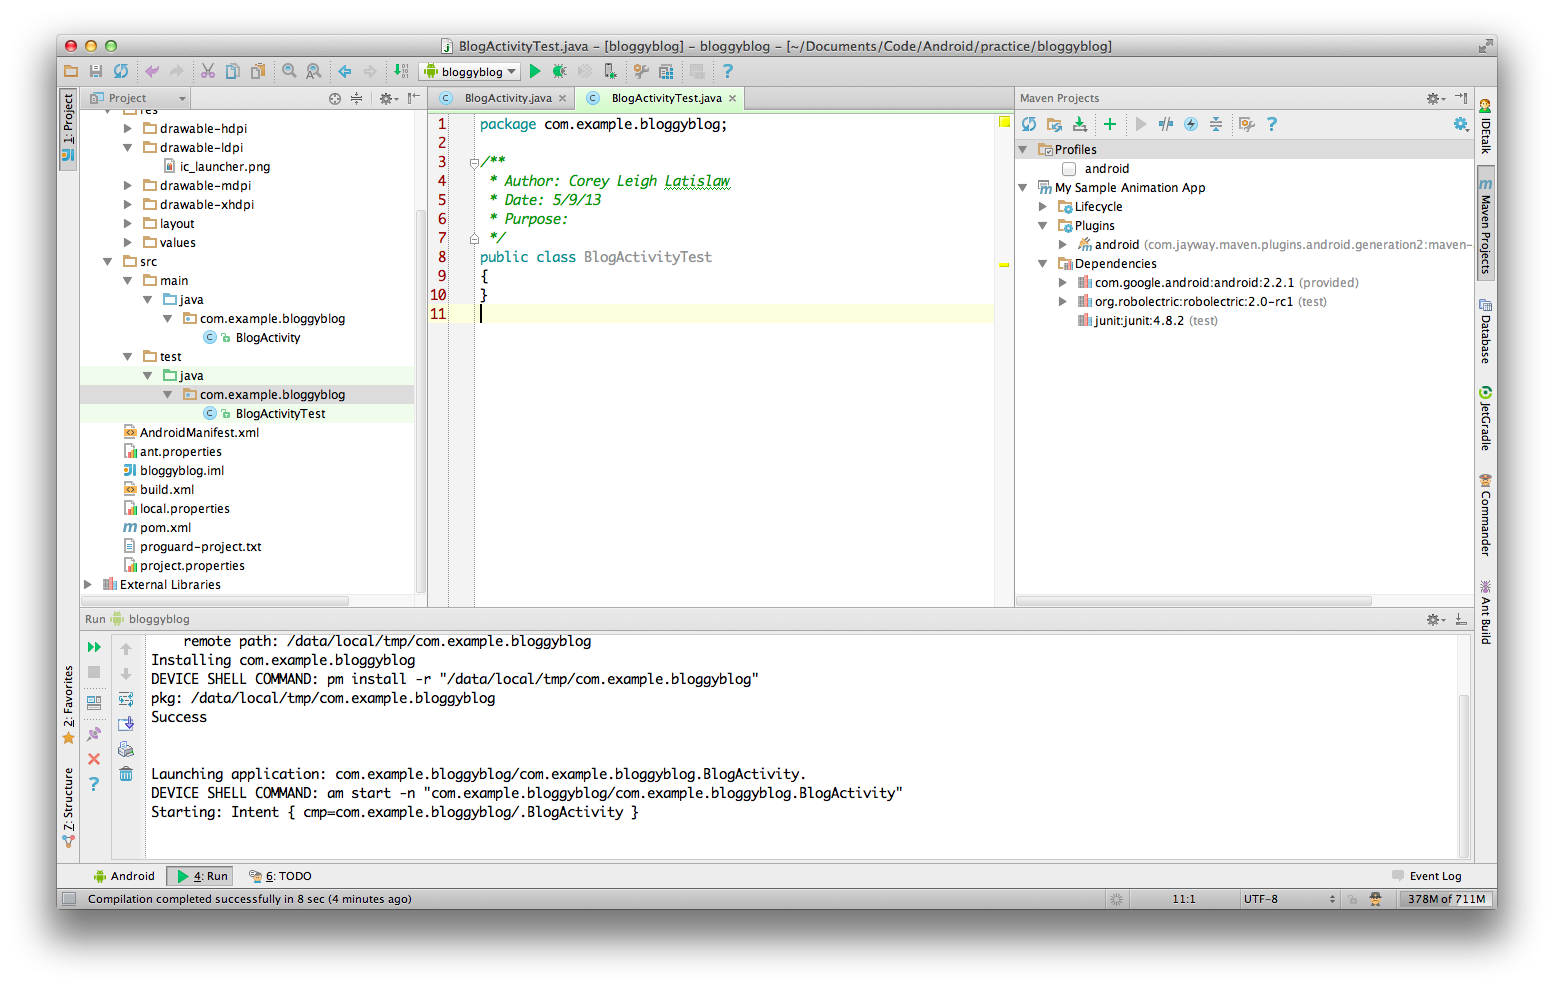Rerun bloggyblog in Run panel
Image resolution: width=1554 pixels, height=988 pixels.
[94, 647]
